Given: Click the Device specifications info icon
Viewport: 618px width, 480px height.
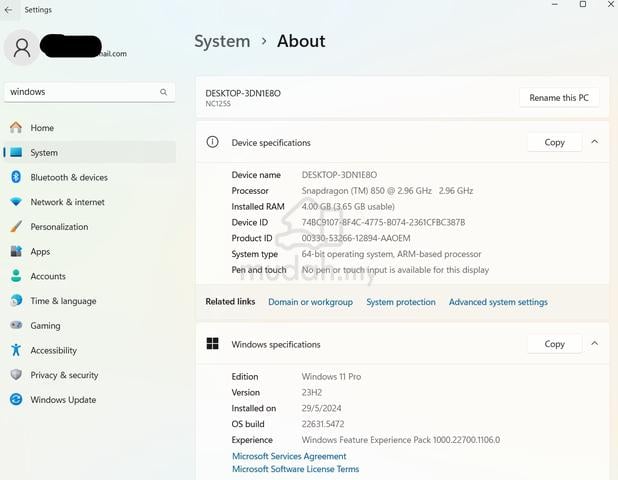Looking at the screenshot, I should pyautogui.click(x=212, y=142).
